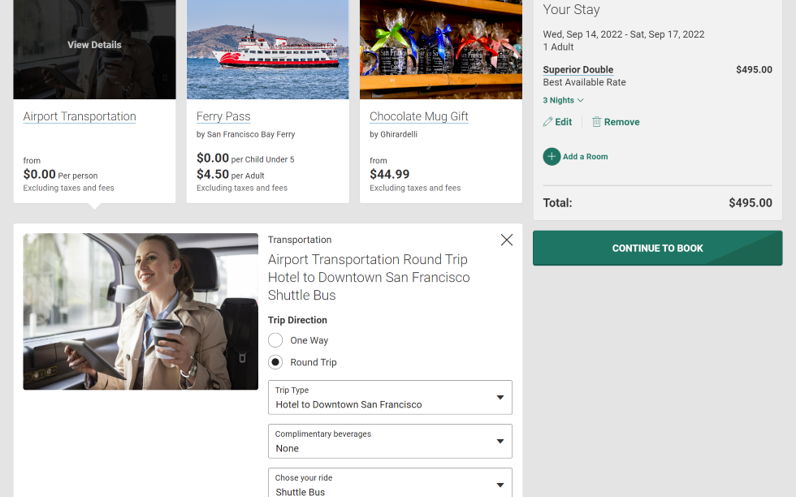Click the chocolate gift mugs thumbnail
The height and width of the screenshot is (497, 796).
[441, 49]
